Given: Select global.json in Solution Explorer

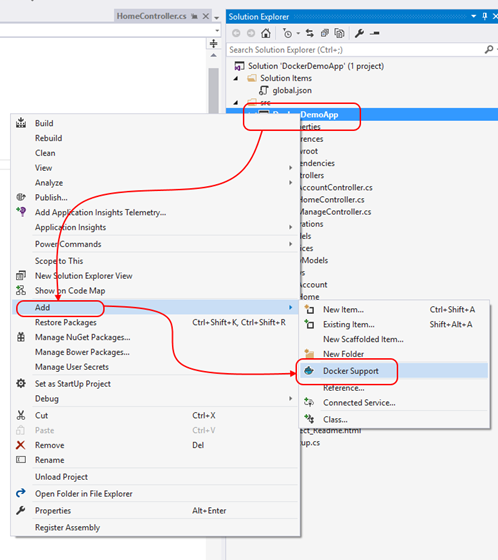Looking at the screenshot, I should coord(292,90).
